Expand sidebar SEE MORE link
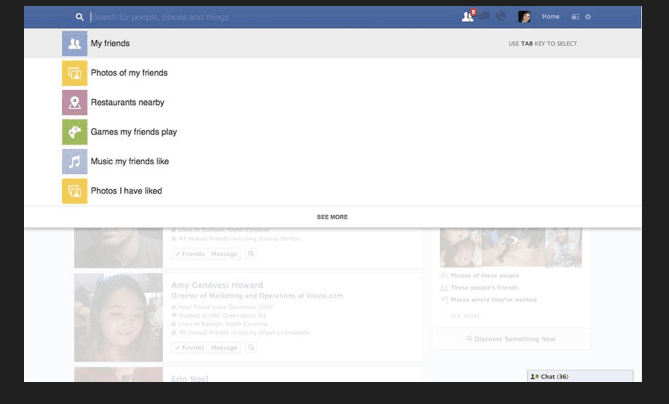 tap(465, 316)
